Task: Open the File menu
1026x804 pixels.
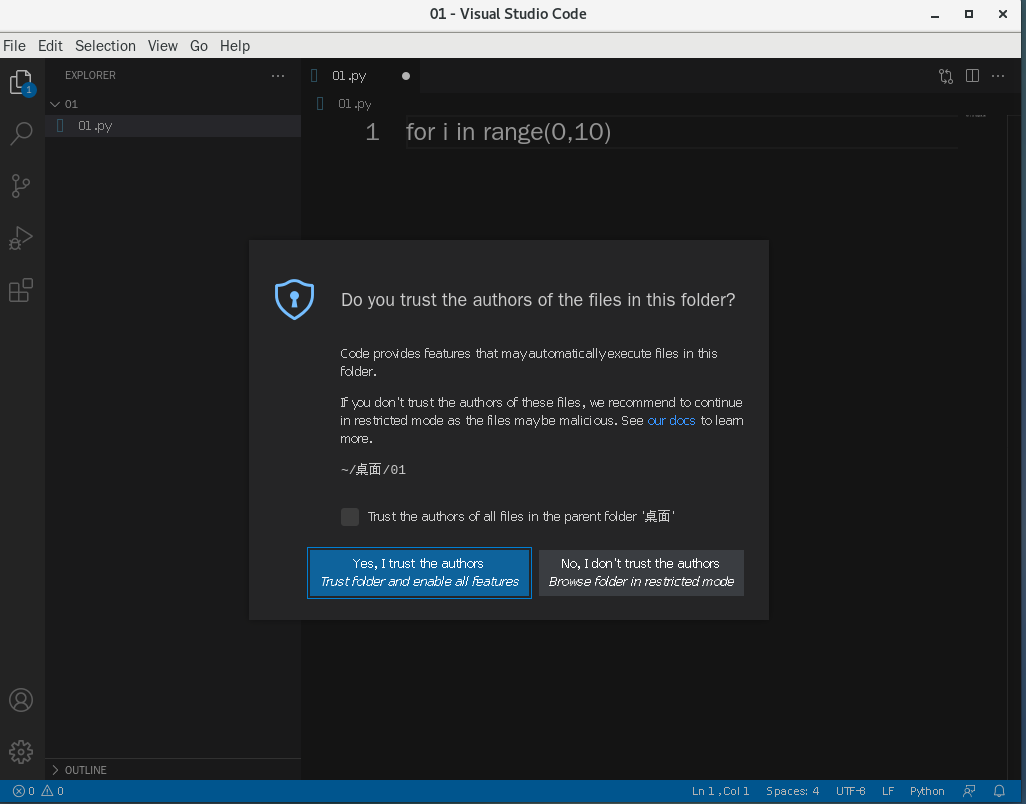Action: coord(15,46)
